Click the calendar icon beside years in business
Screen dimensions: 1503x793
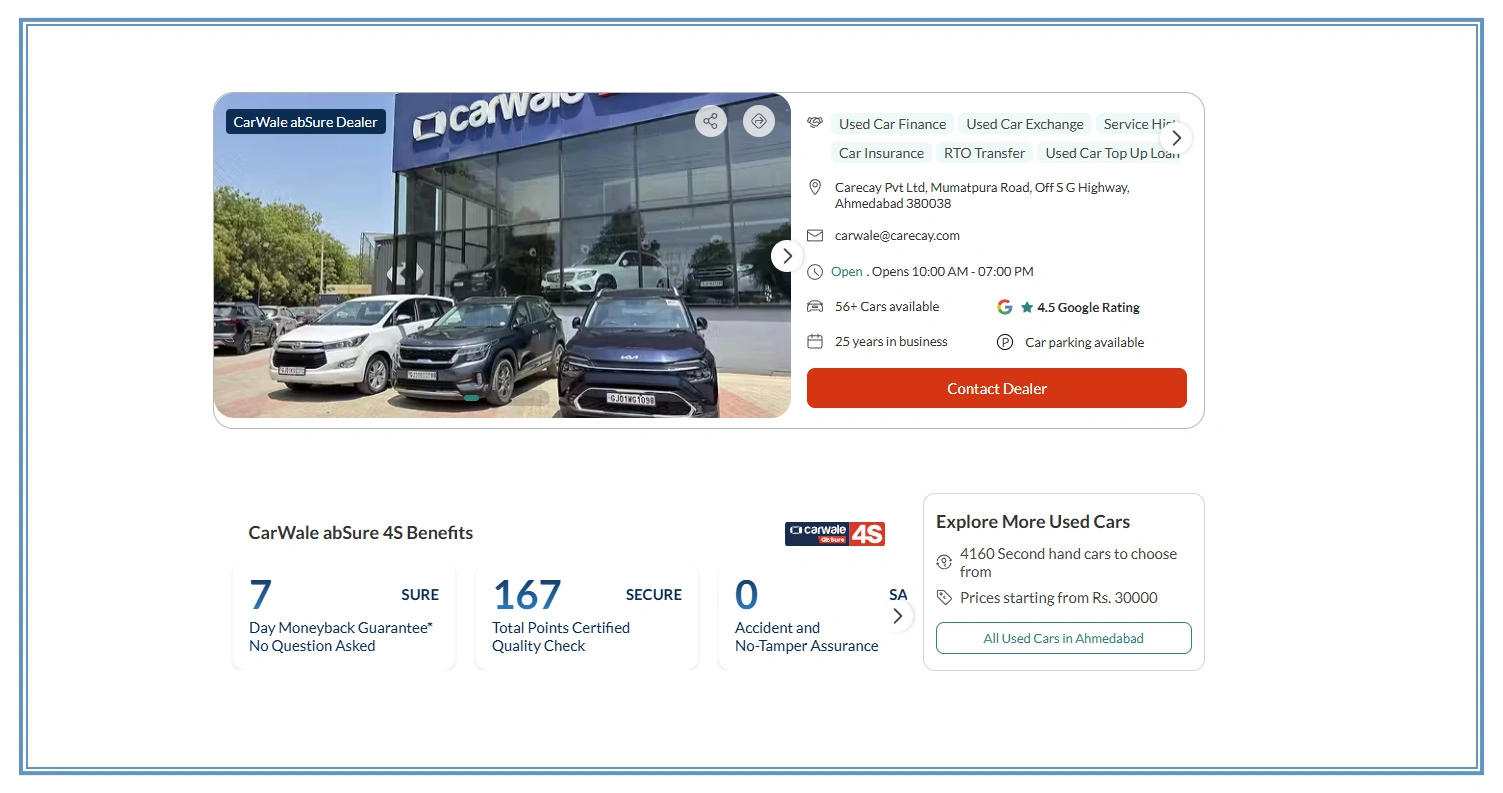point(815,342)
